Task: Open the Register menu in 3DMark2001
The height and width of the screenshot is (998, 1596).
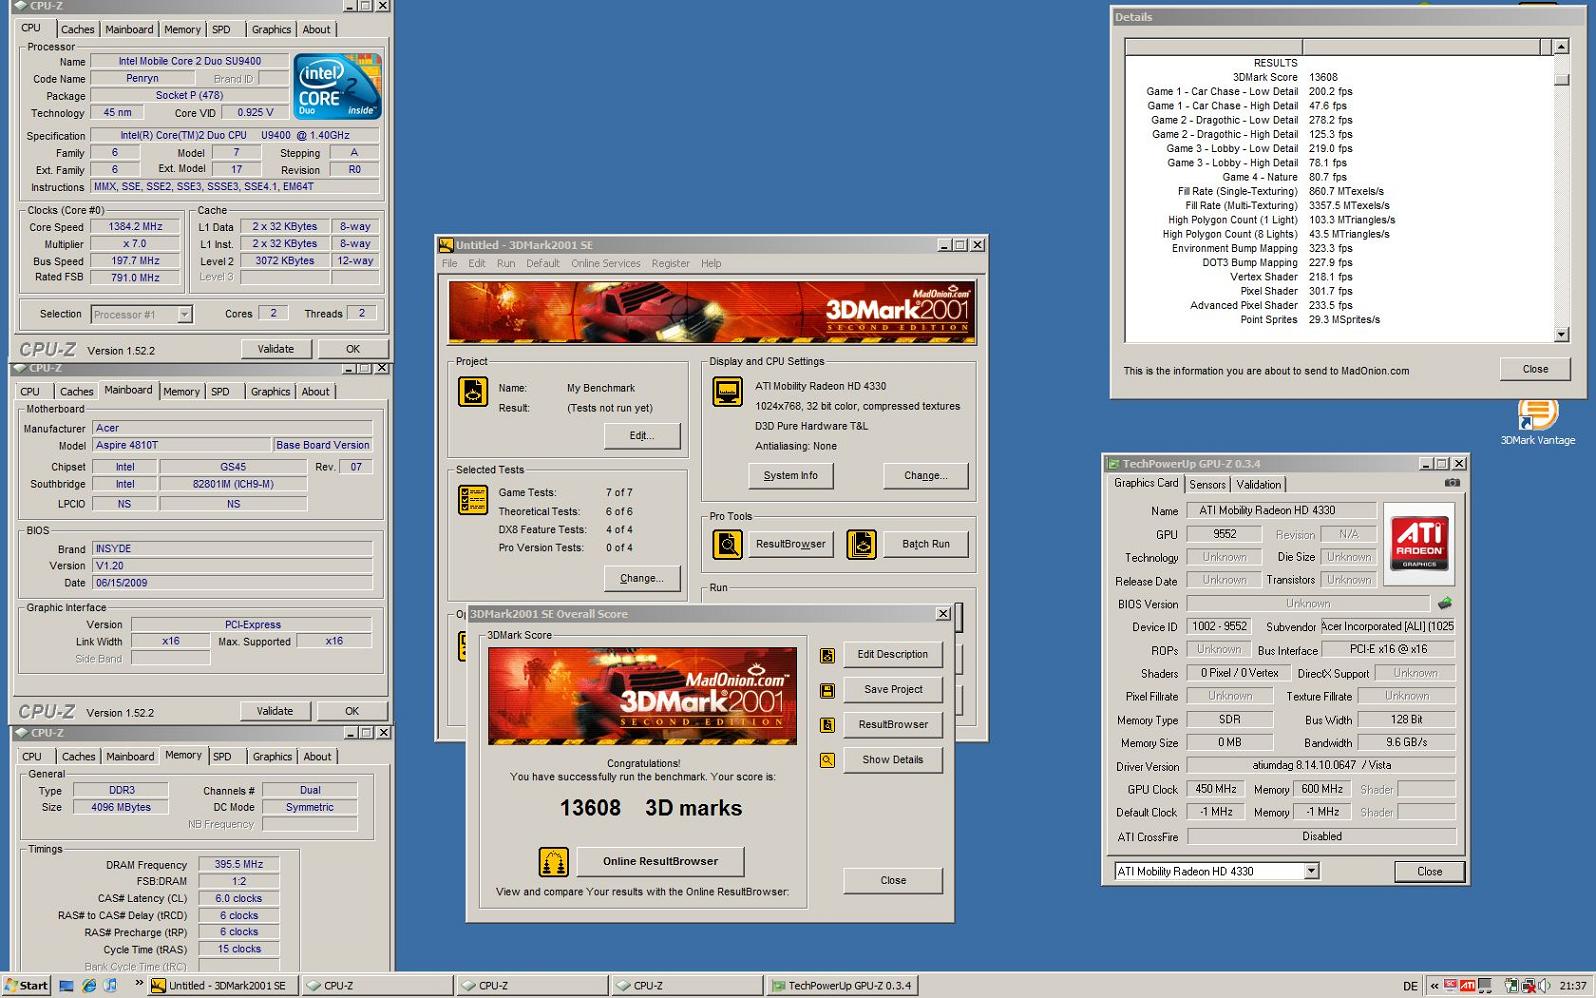Action: (x=670, y=264)
